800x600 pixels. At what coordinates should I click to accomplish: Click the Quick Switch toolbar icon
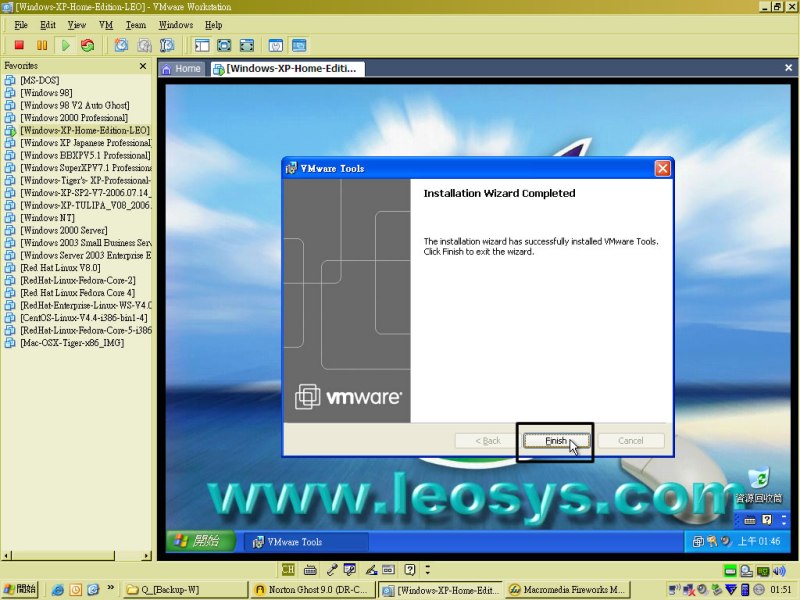[224, 45]
